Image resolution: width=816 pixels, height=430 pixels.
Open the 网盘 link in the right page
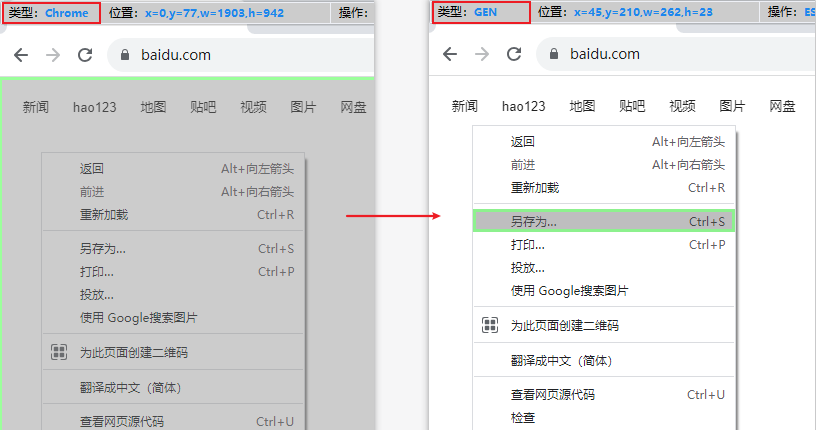pos(782,106)
